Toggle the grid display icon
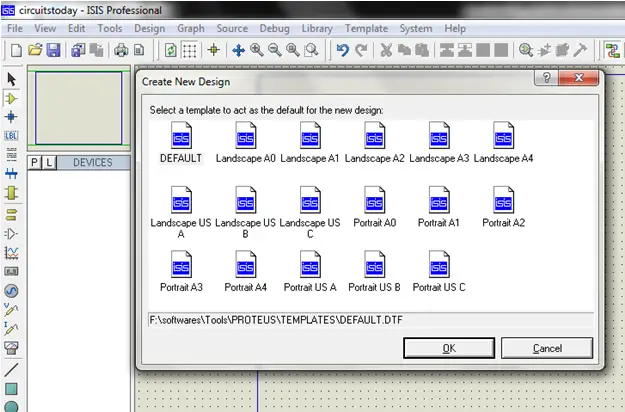 [x=189, y=50]
